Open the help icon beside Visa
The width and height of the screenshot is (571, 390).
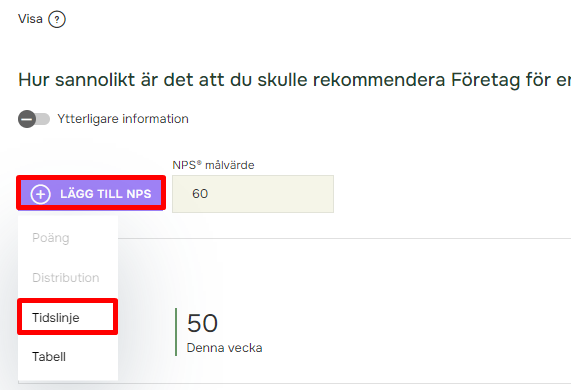tap(57, 19)
